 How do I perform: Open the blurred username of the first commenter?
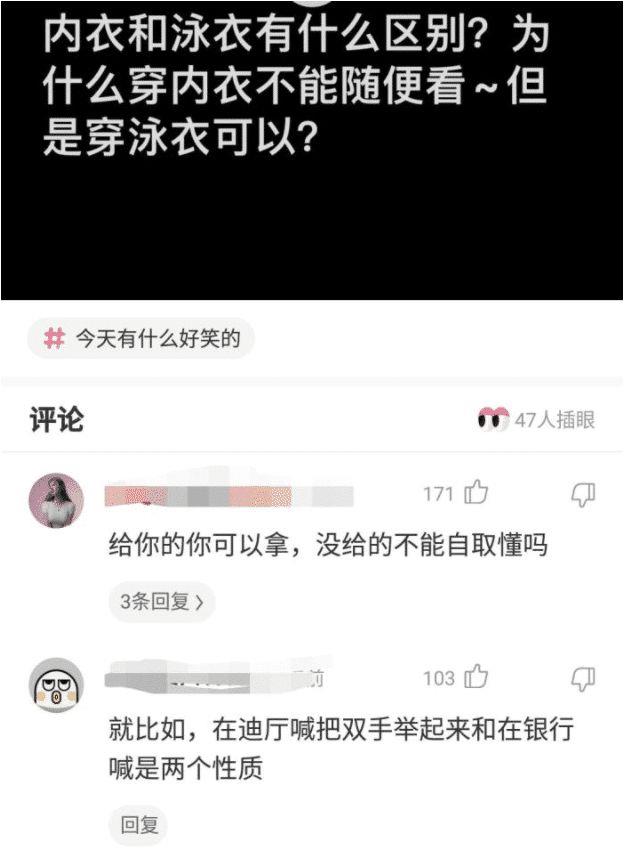[x=229, y=496]
